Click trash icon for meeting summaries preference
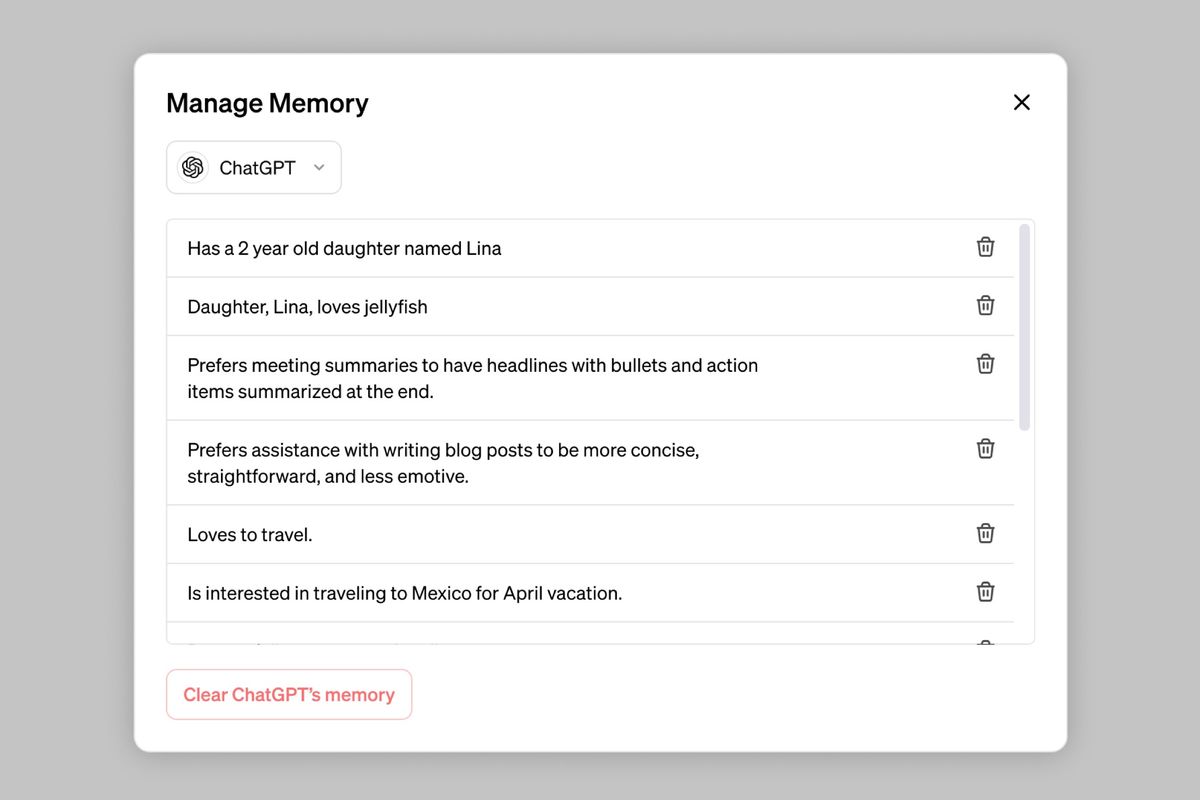The height and width of the screenshot is (800, 1200). tap(985, 364)
